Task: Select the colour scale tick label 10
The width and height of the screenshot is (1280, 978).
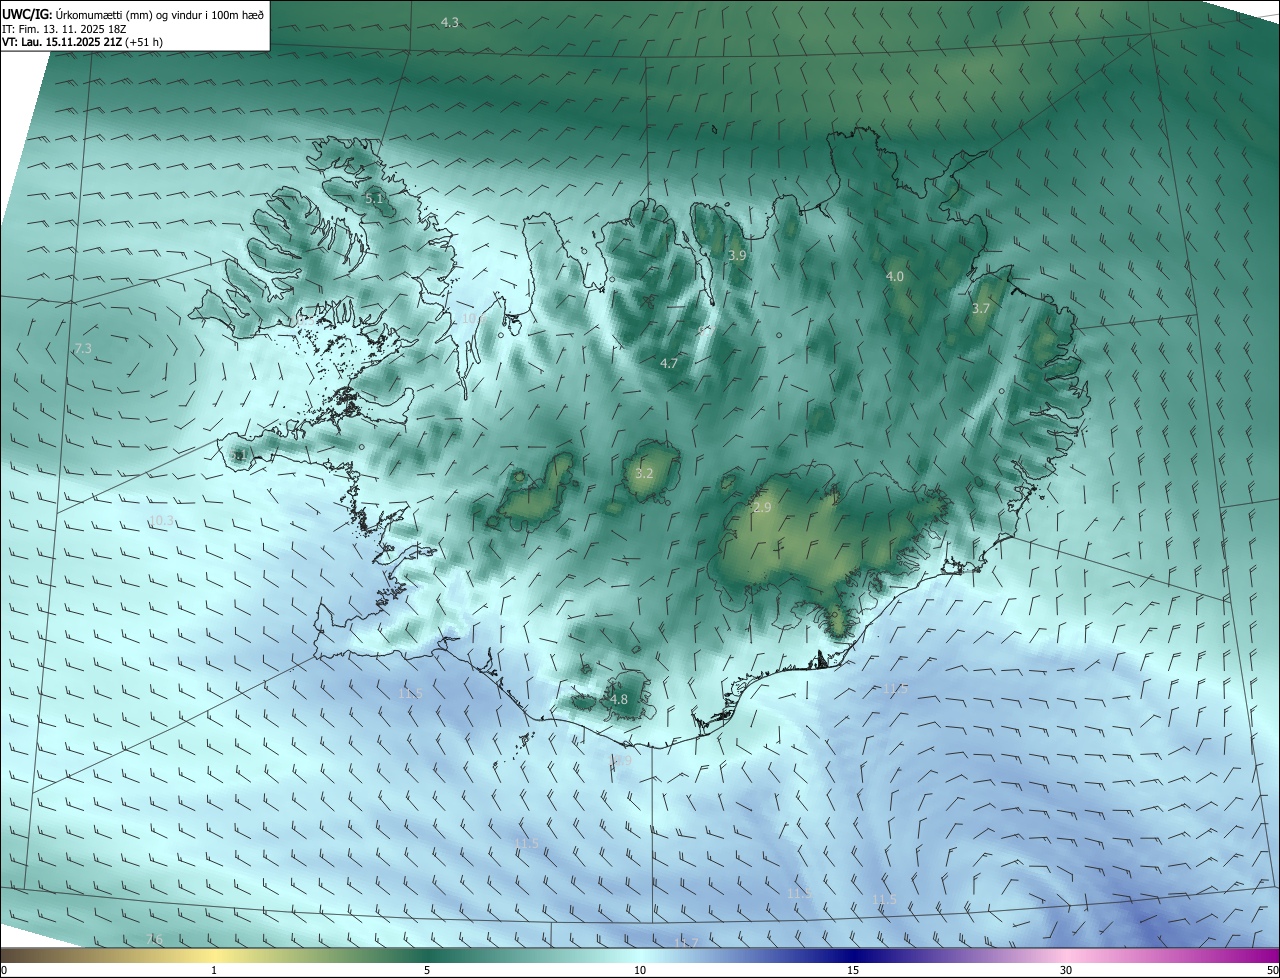Action: coord(640,970)
